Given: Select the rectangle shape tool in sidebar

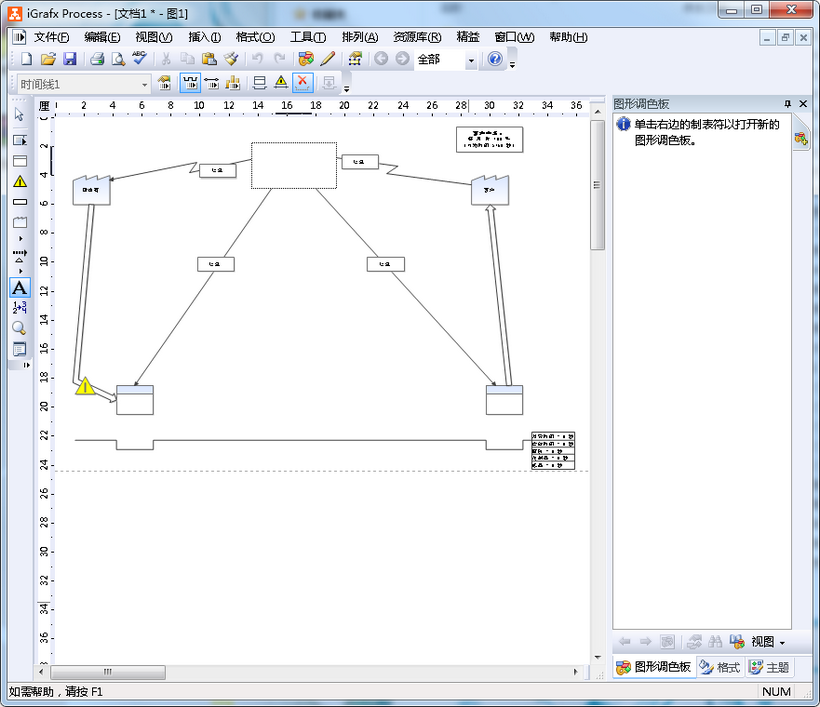Looking at the screenshot, I should pos(20,202).
